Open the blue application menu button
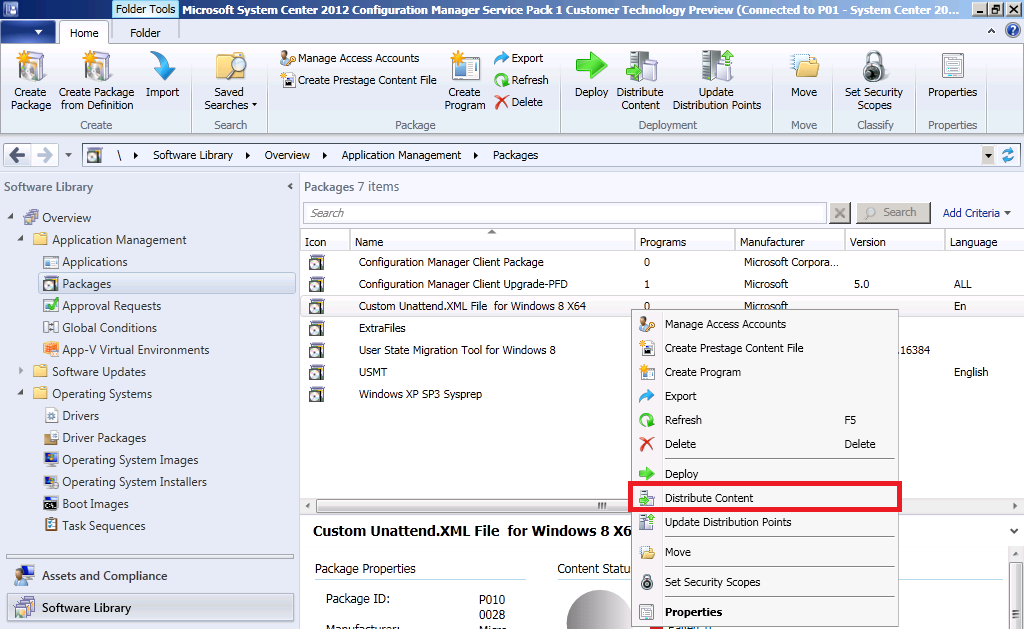The height and width of the screenshot is (629, 1024). [x=26, y=32]
